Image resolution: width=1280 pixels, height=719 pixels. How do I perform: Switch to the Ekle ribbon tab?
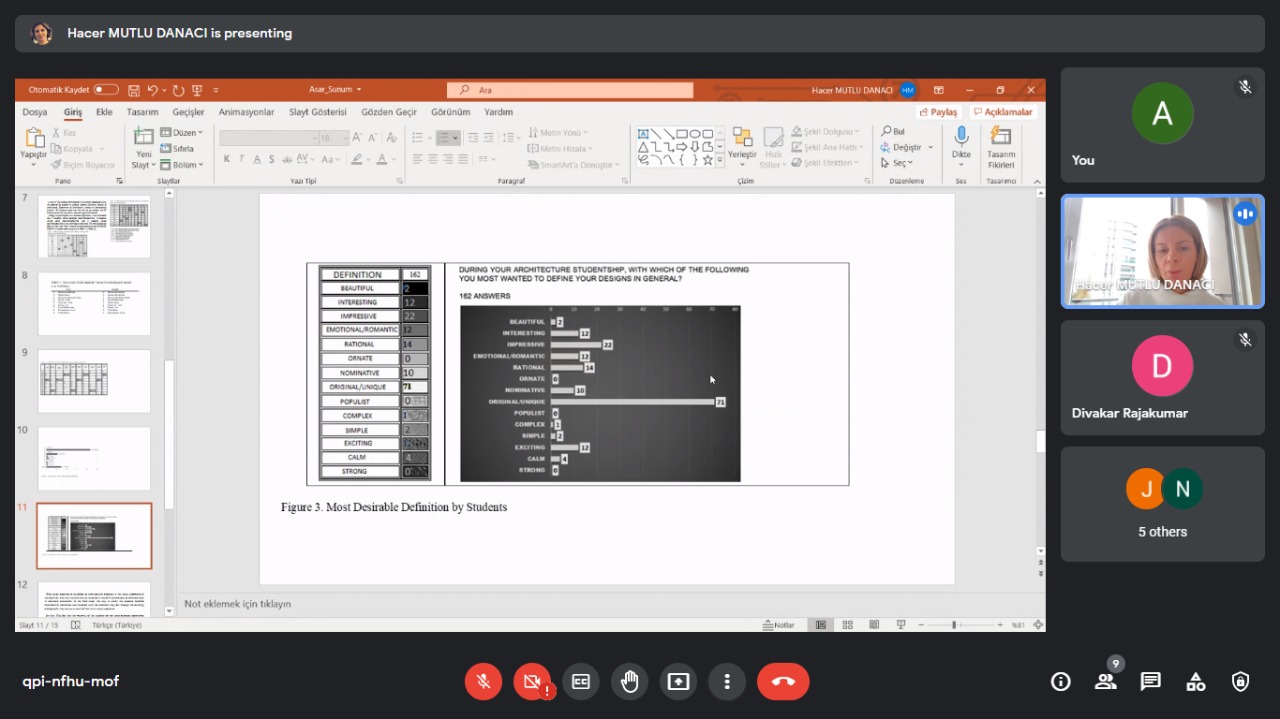[104, 112]
